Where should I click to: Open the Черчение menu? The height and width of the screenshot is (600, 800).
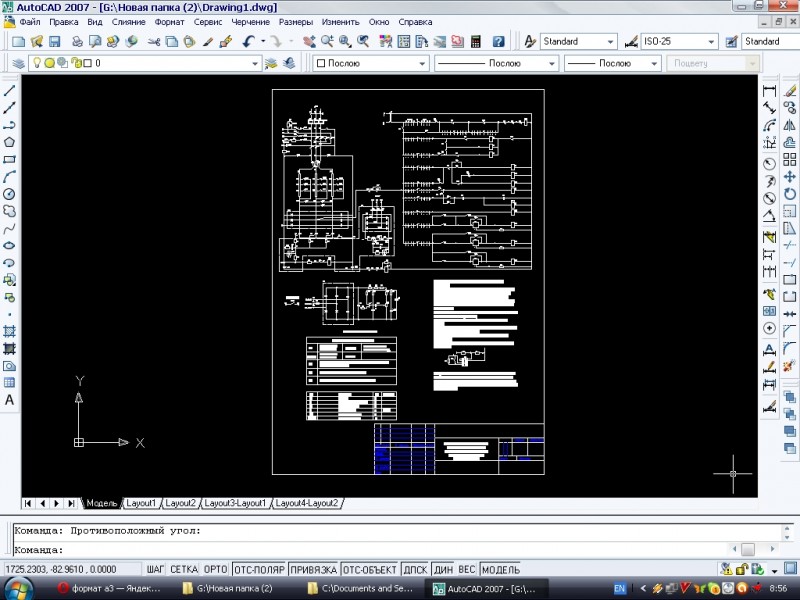coord(251,22)
